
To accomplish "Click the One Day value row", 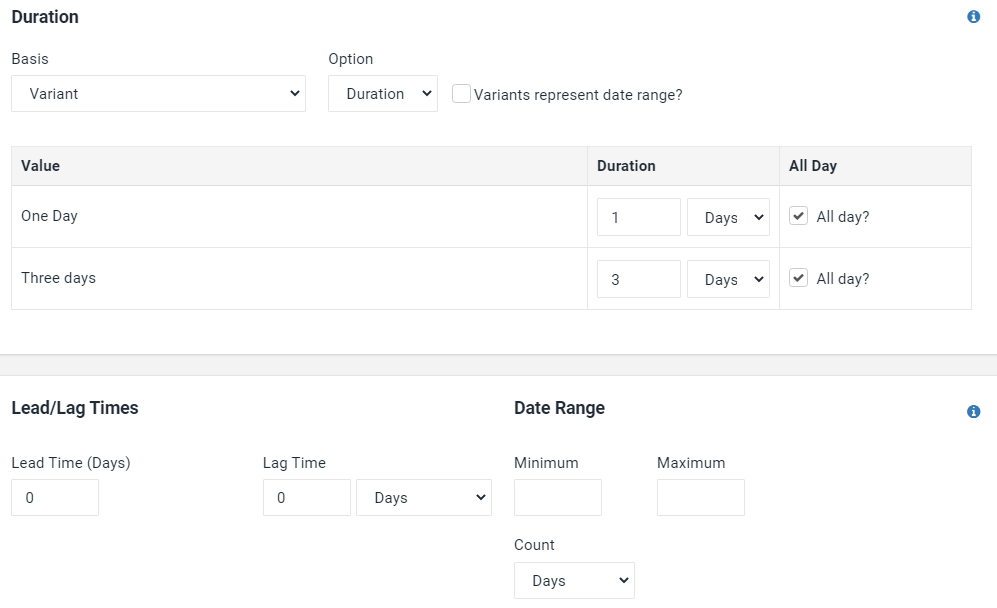I will click(x=491, y=217).
